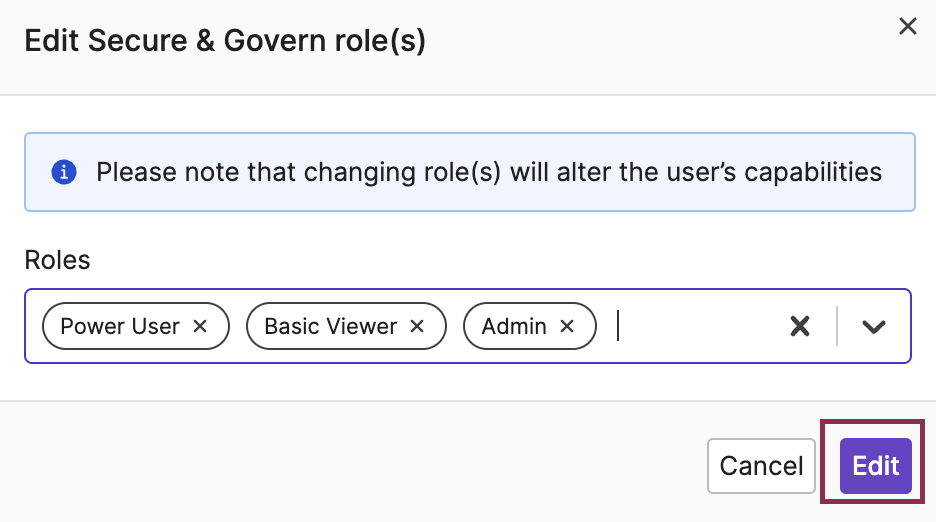Select the Admin chip label

514,326
